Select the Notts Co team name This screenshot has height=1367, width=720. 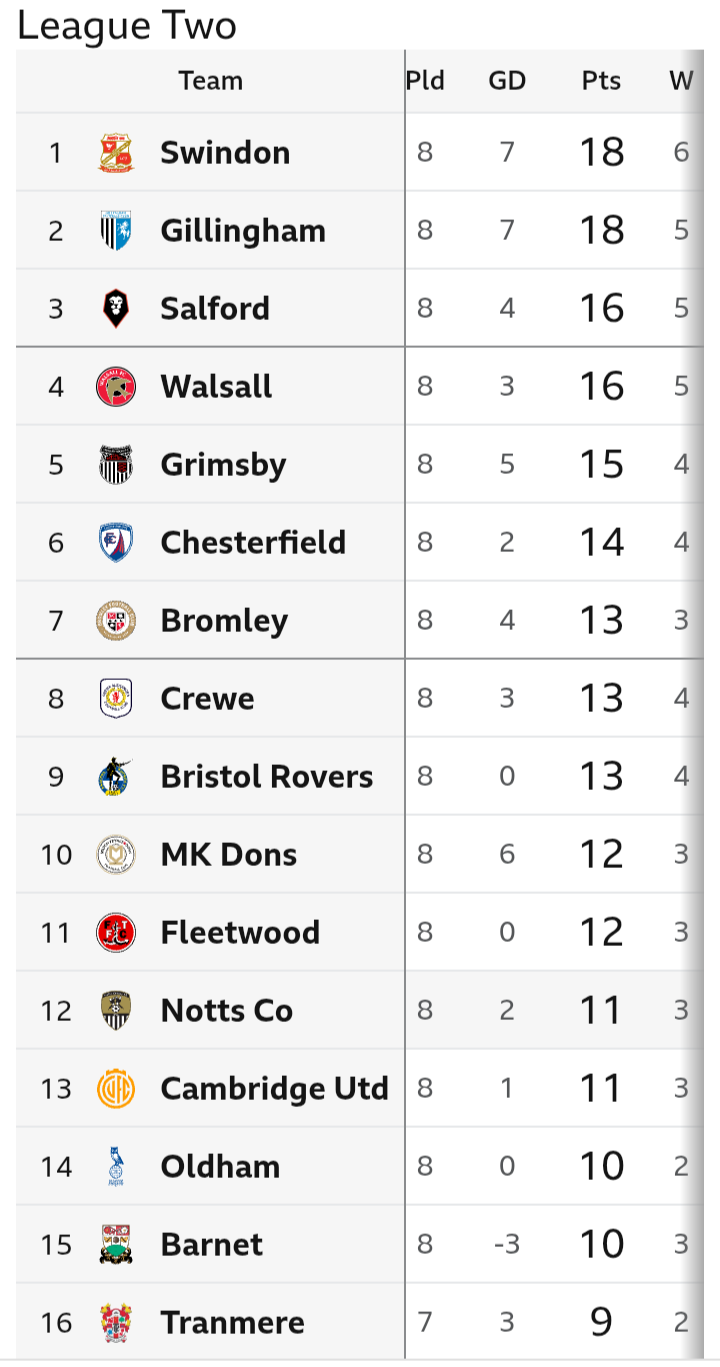[x=227, y=1010]
